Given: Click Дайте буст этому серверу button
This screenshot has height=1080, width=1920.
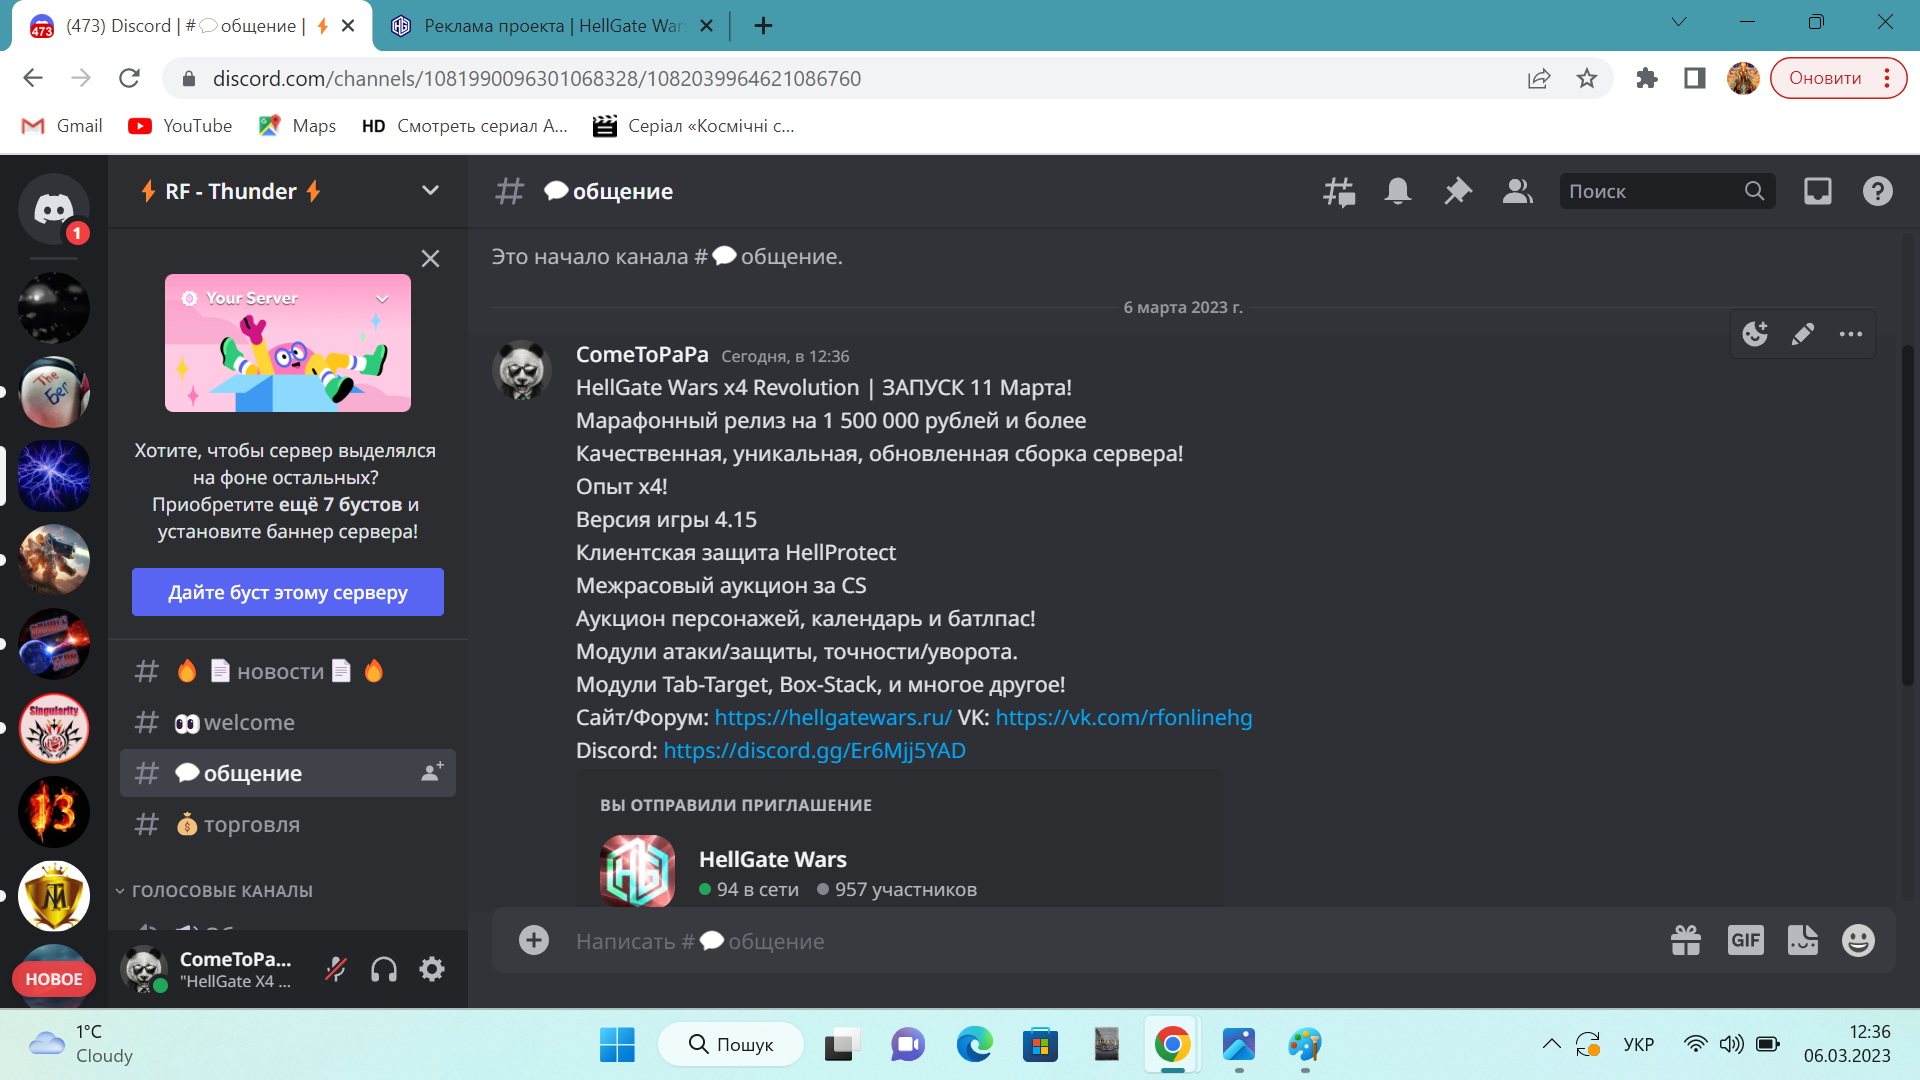Looking at the screenshot, I should 288,592.
